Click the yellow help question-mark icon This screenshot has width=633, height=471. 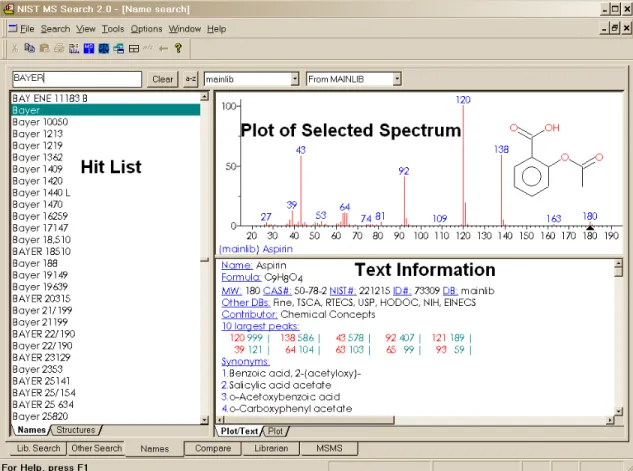(x=178, y=48)
